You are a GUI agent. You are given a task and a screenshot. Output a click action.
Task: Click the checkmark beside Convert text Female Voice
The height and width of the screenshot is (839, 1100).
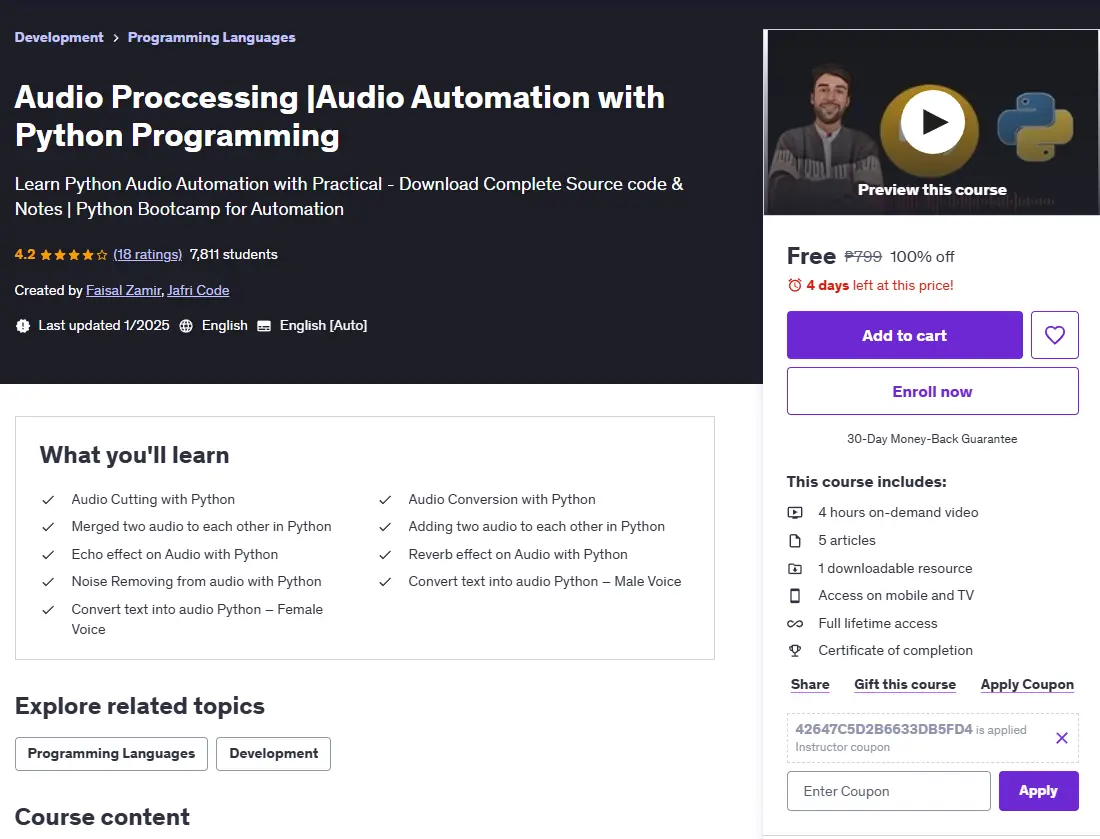pyautogui.click(x=48, y=610)
